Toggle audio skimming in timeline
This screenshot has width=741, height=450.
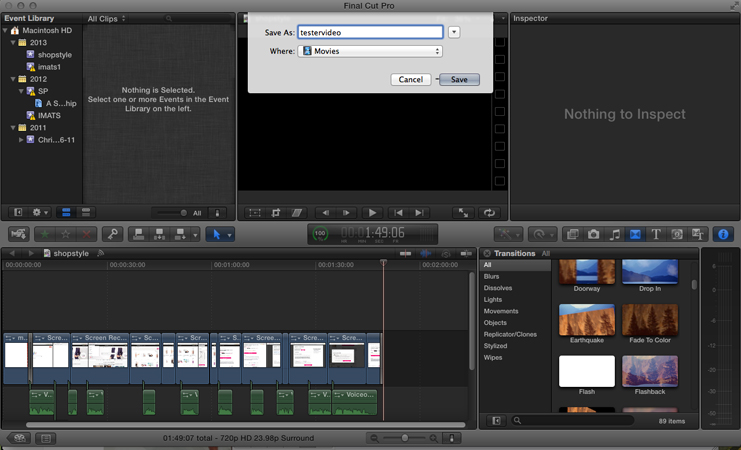tap(425, 254)
